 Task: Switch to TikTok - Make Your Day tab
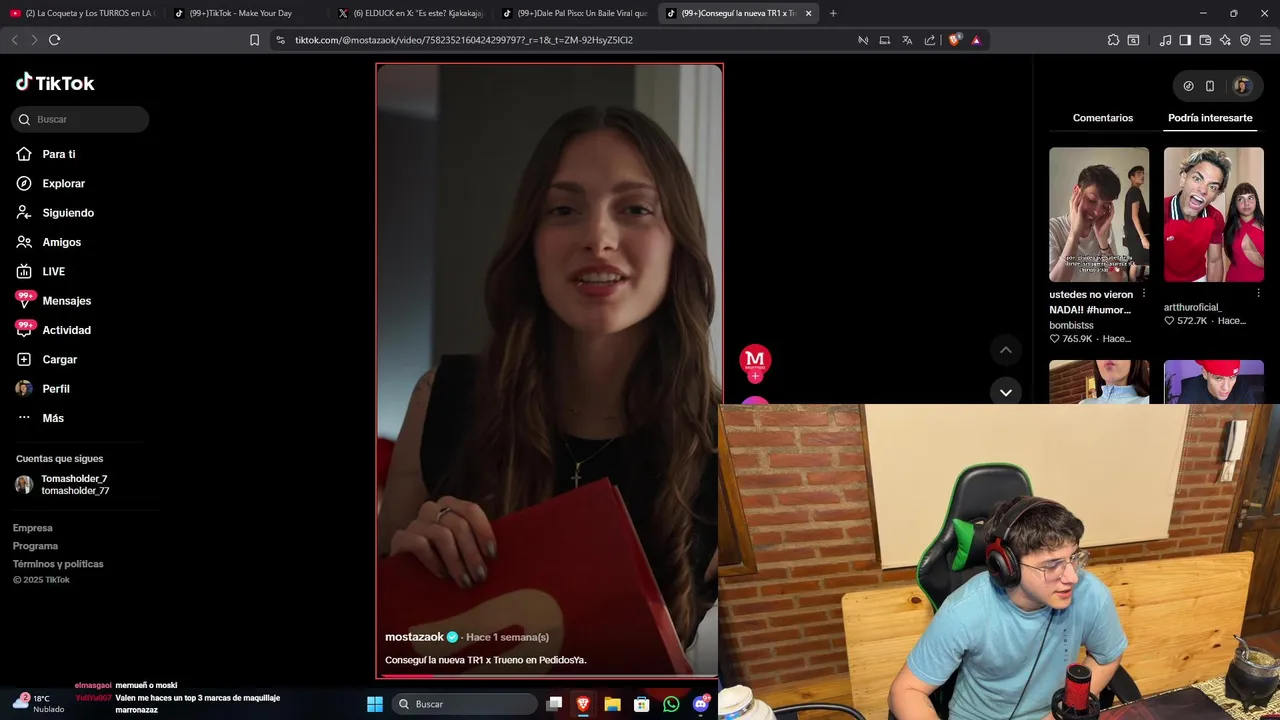242,13
